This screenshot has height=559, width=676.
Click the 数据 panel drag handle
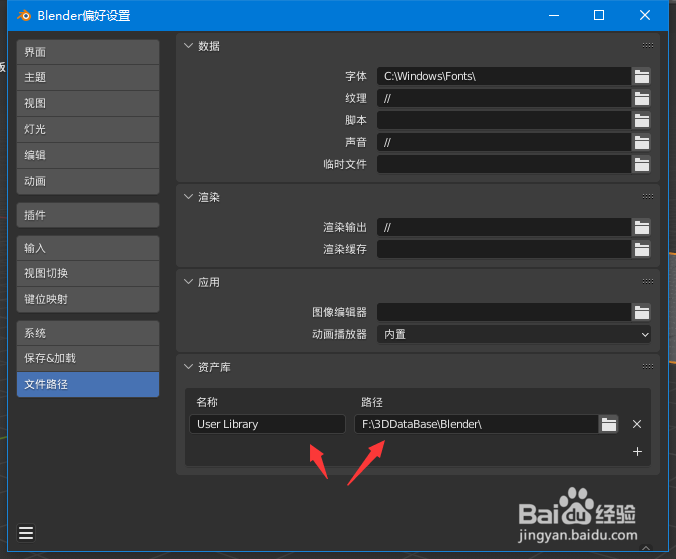click(648, 45)
